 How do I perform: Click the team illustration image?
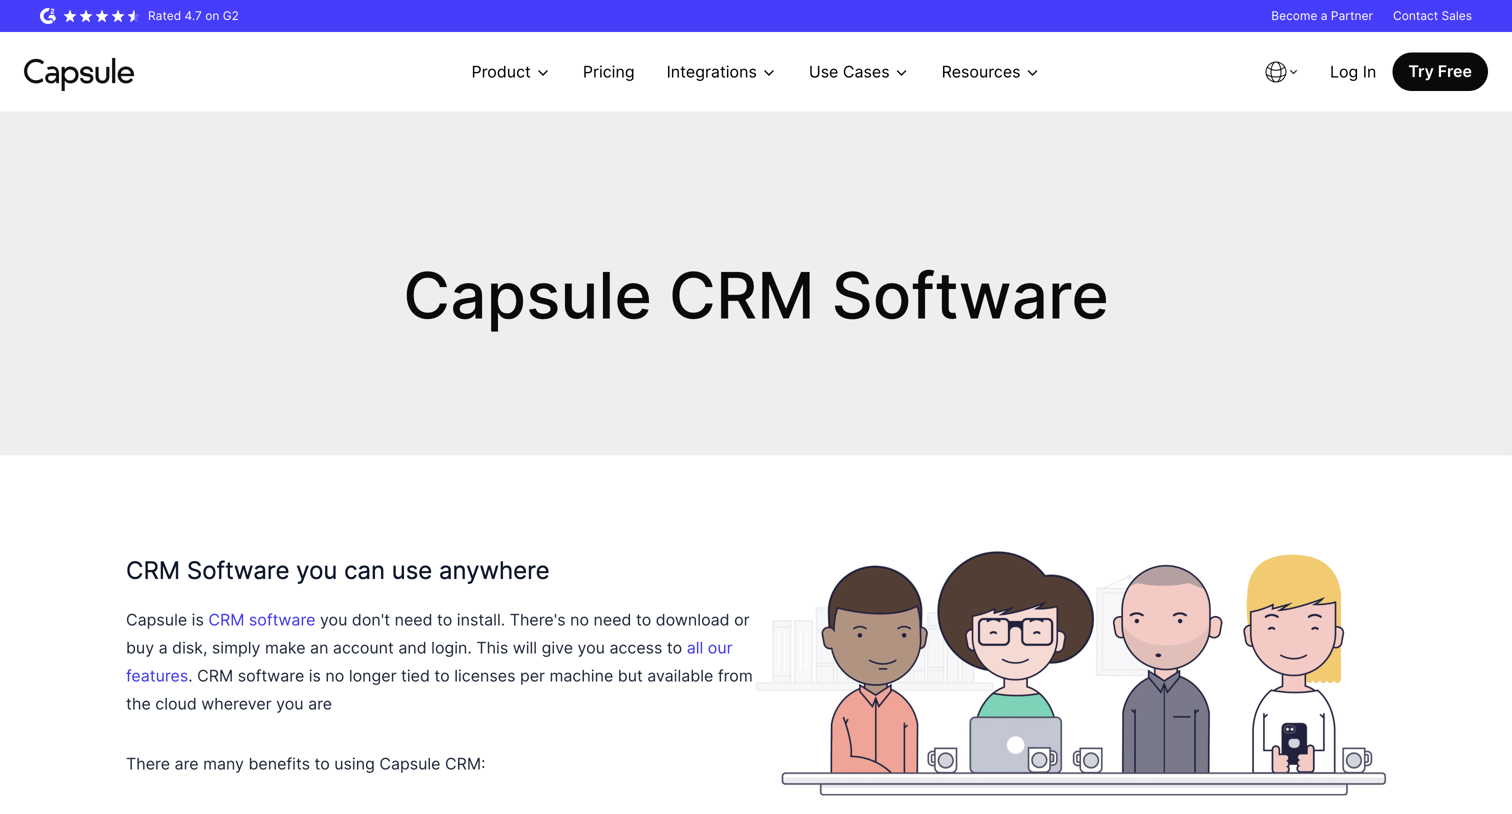pos(1071,673)
